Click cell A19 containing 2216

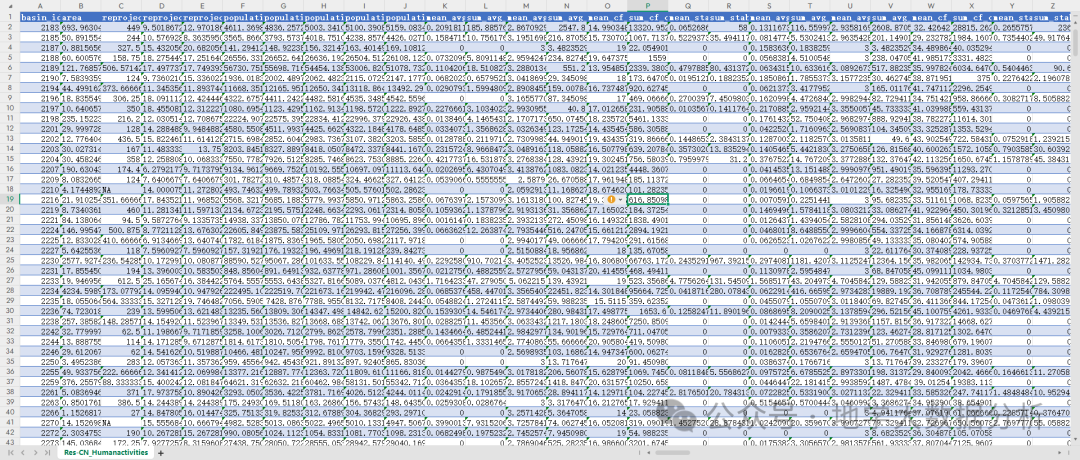point(39,198)
